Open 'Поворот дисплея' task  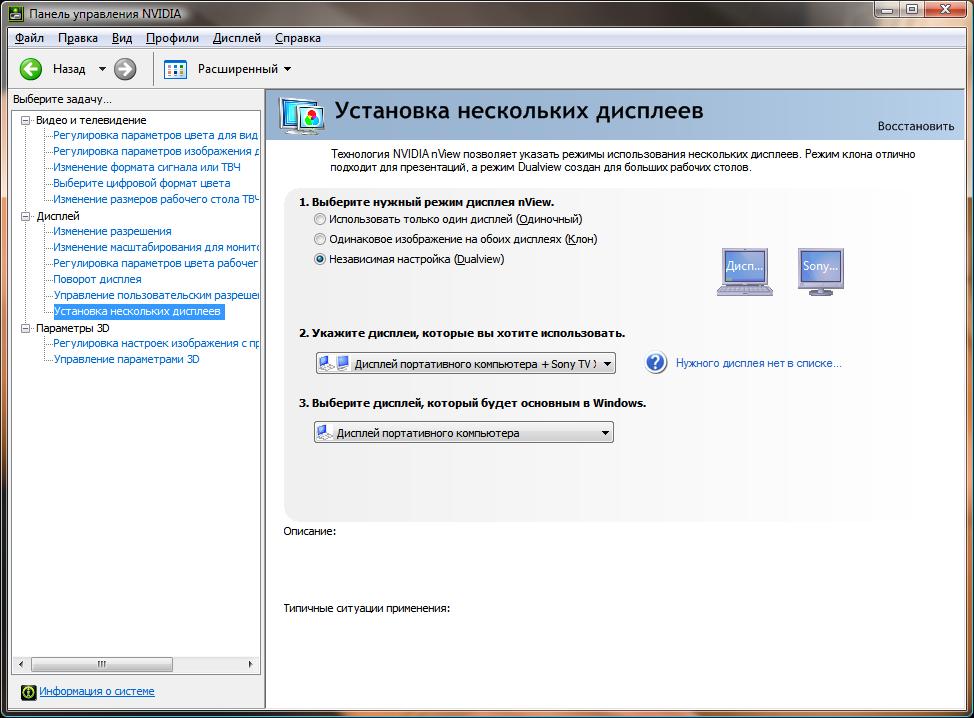pyautogui.click(x=98, y=279)
